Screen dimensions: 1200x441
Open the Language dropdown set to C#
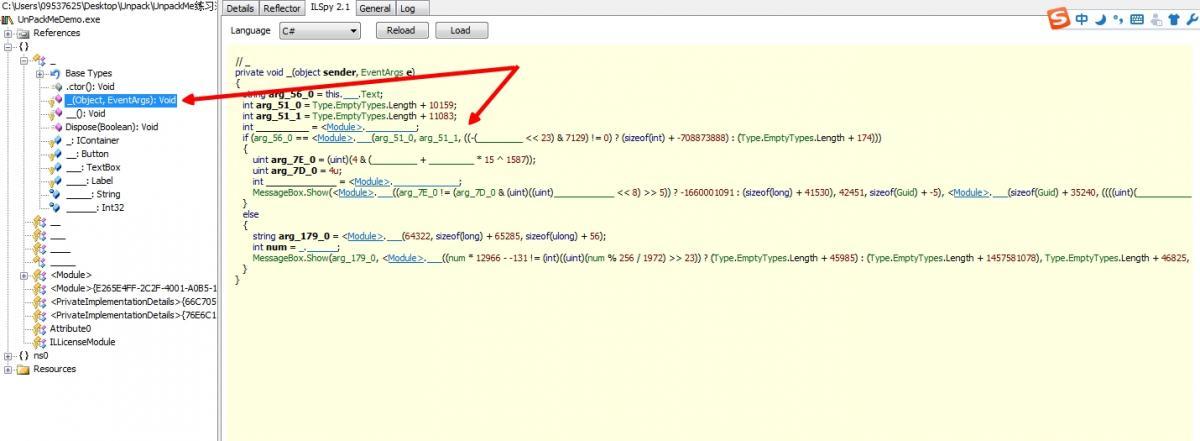click(319, 31)
